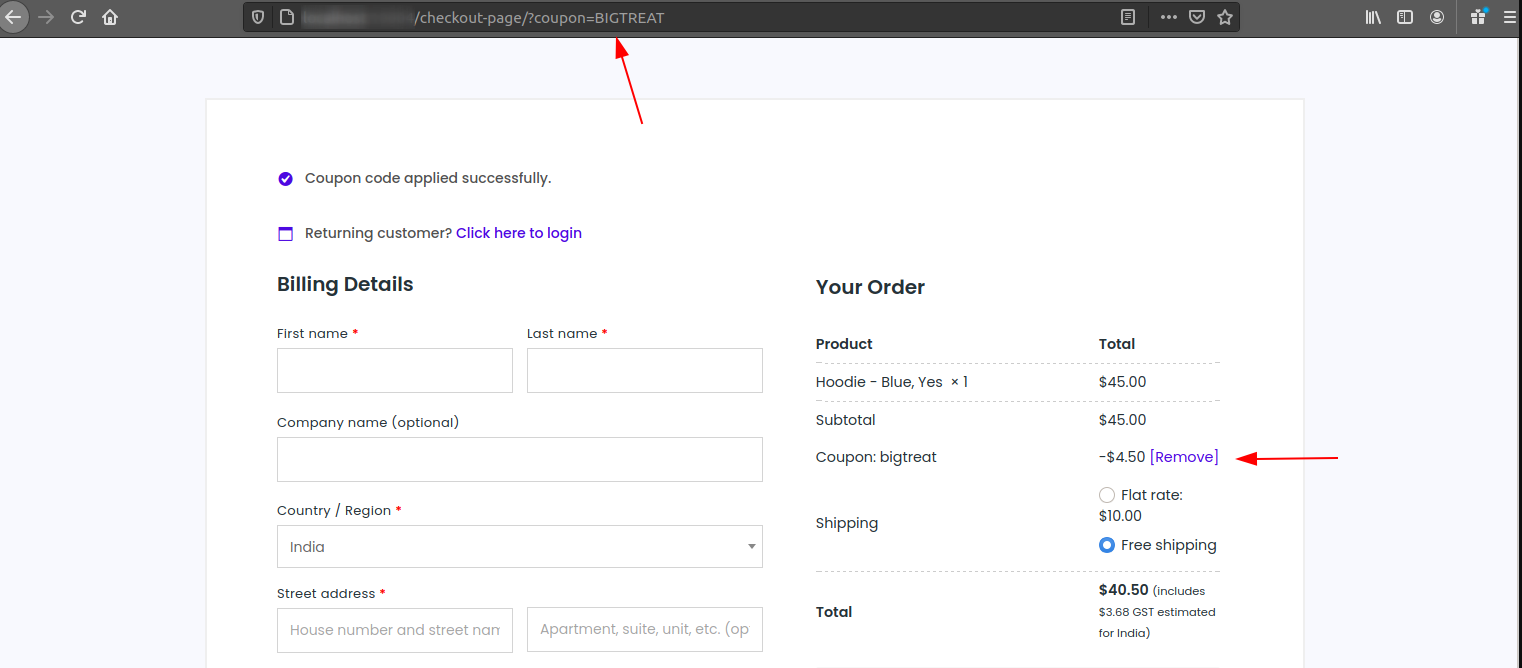
Task: Click the 'Click here to login' link
Action: coord(518,233)
